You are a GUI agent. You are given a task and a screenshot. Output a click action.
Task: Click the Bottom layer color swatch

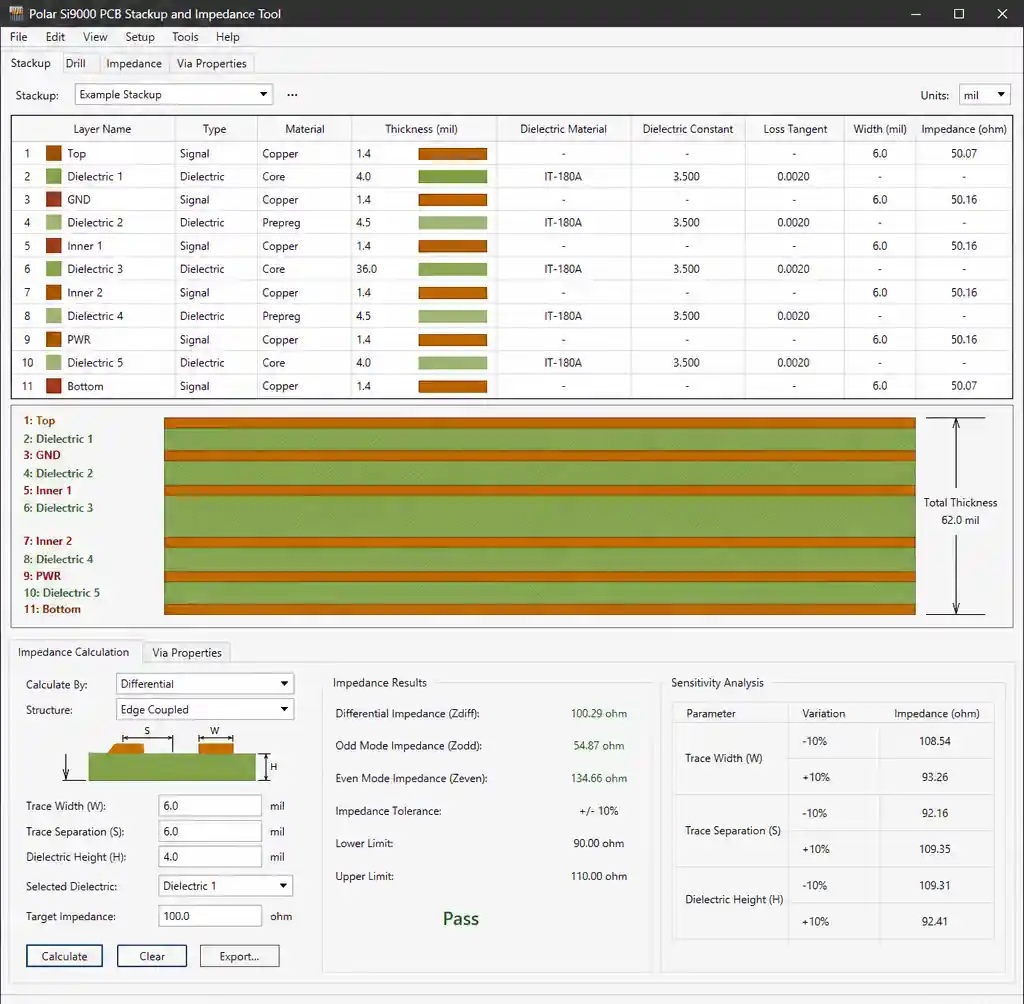54,386
